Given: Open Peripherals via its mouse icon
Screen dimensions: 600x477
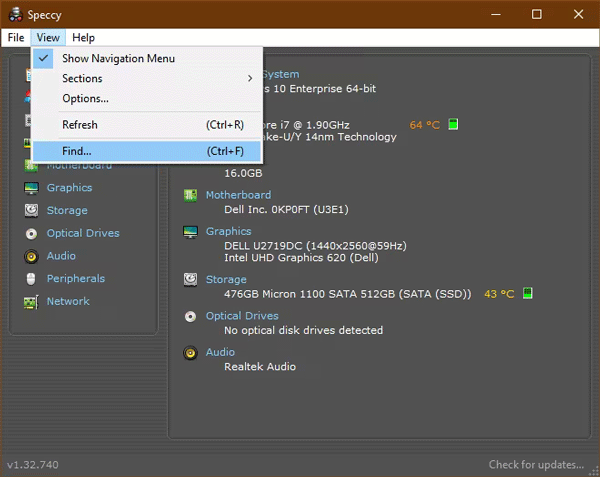Looking at the screenshot, I should (x=30, y=279).
